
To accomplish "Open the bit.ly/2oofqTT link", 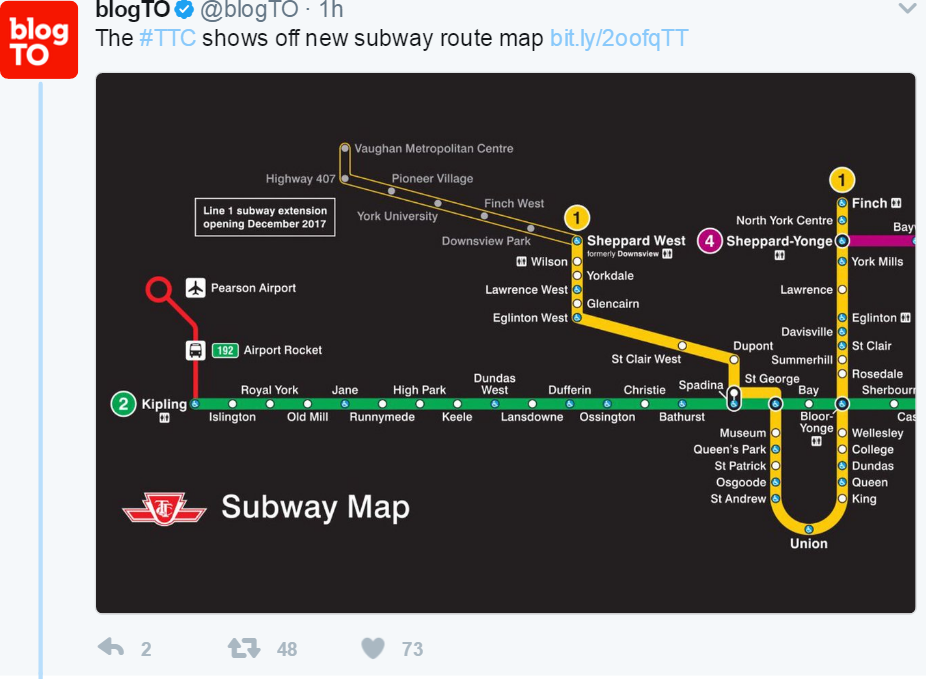I will (x=619, y=39).
